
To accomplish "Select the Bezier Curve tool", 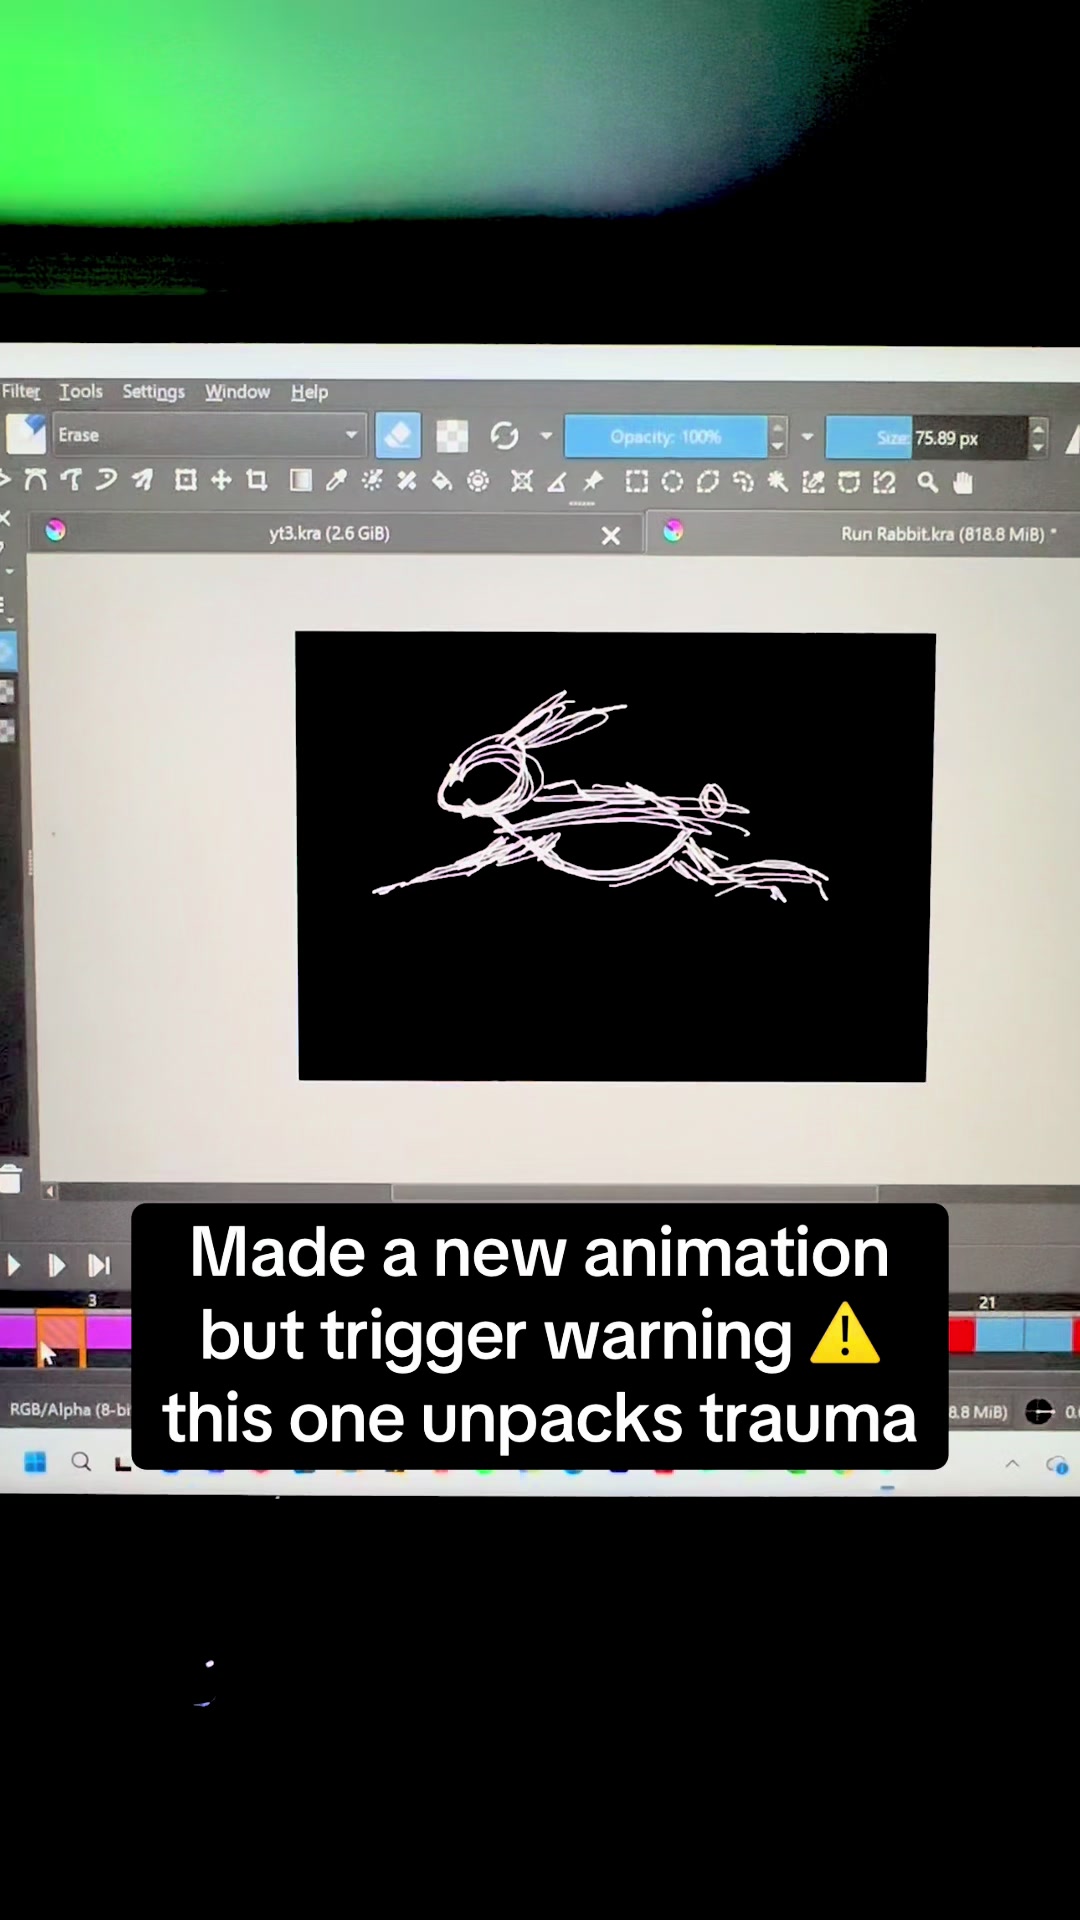I will [36, 480].
